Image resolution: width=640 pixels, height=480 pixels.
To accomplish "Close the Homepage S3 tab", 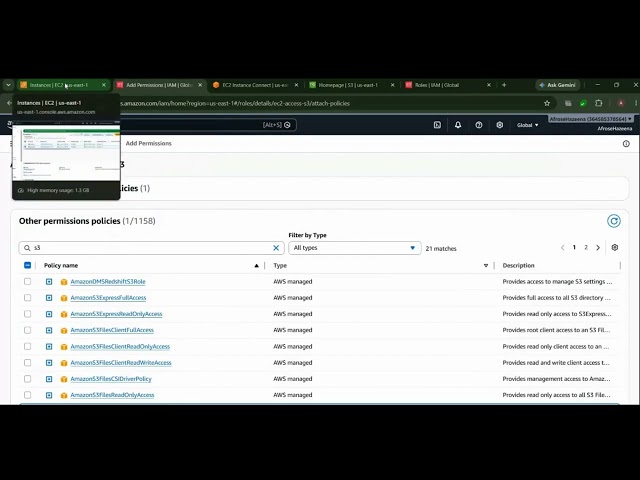I will [x=393, y=85].
